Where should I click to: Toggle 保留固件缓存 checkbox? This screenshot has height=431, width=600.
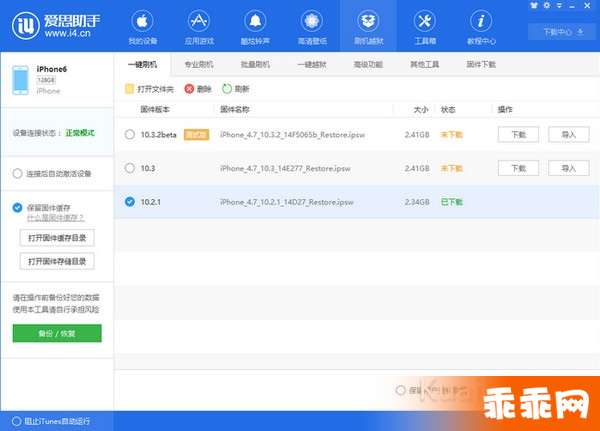coord(17,207)
